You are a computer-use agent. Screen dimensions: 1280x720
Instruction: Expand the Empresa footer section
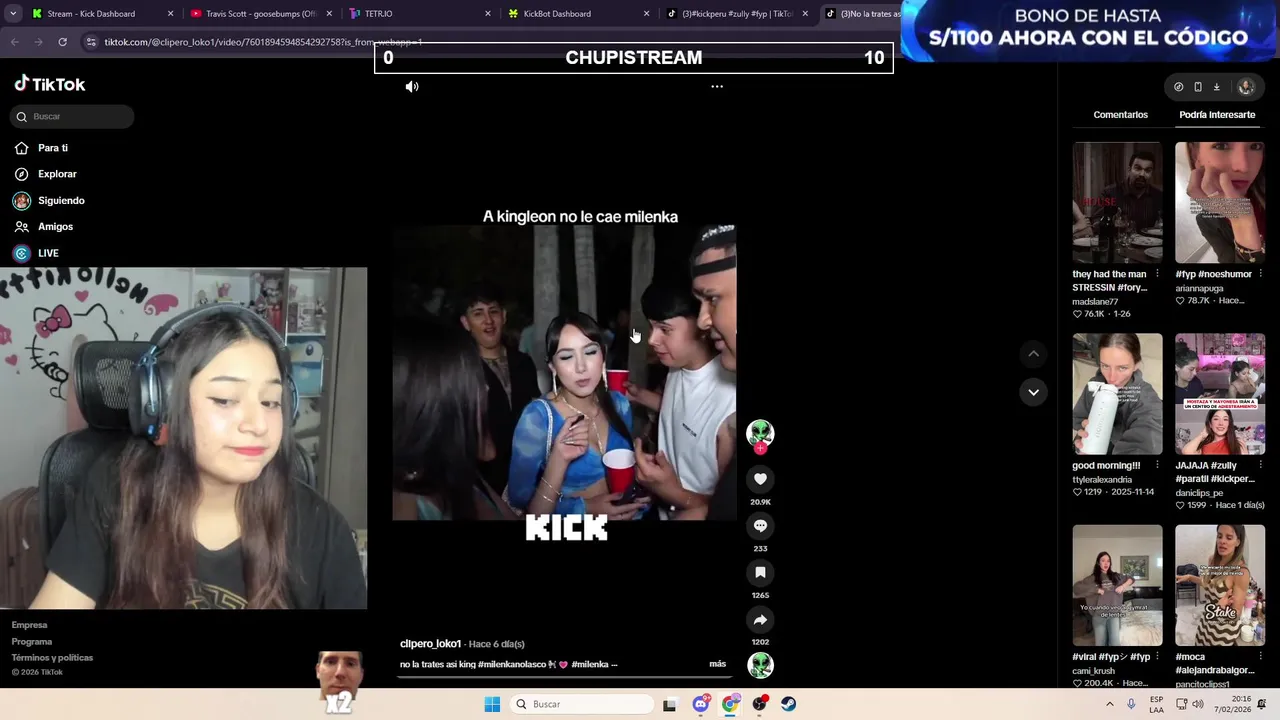(29, 625)
